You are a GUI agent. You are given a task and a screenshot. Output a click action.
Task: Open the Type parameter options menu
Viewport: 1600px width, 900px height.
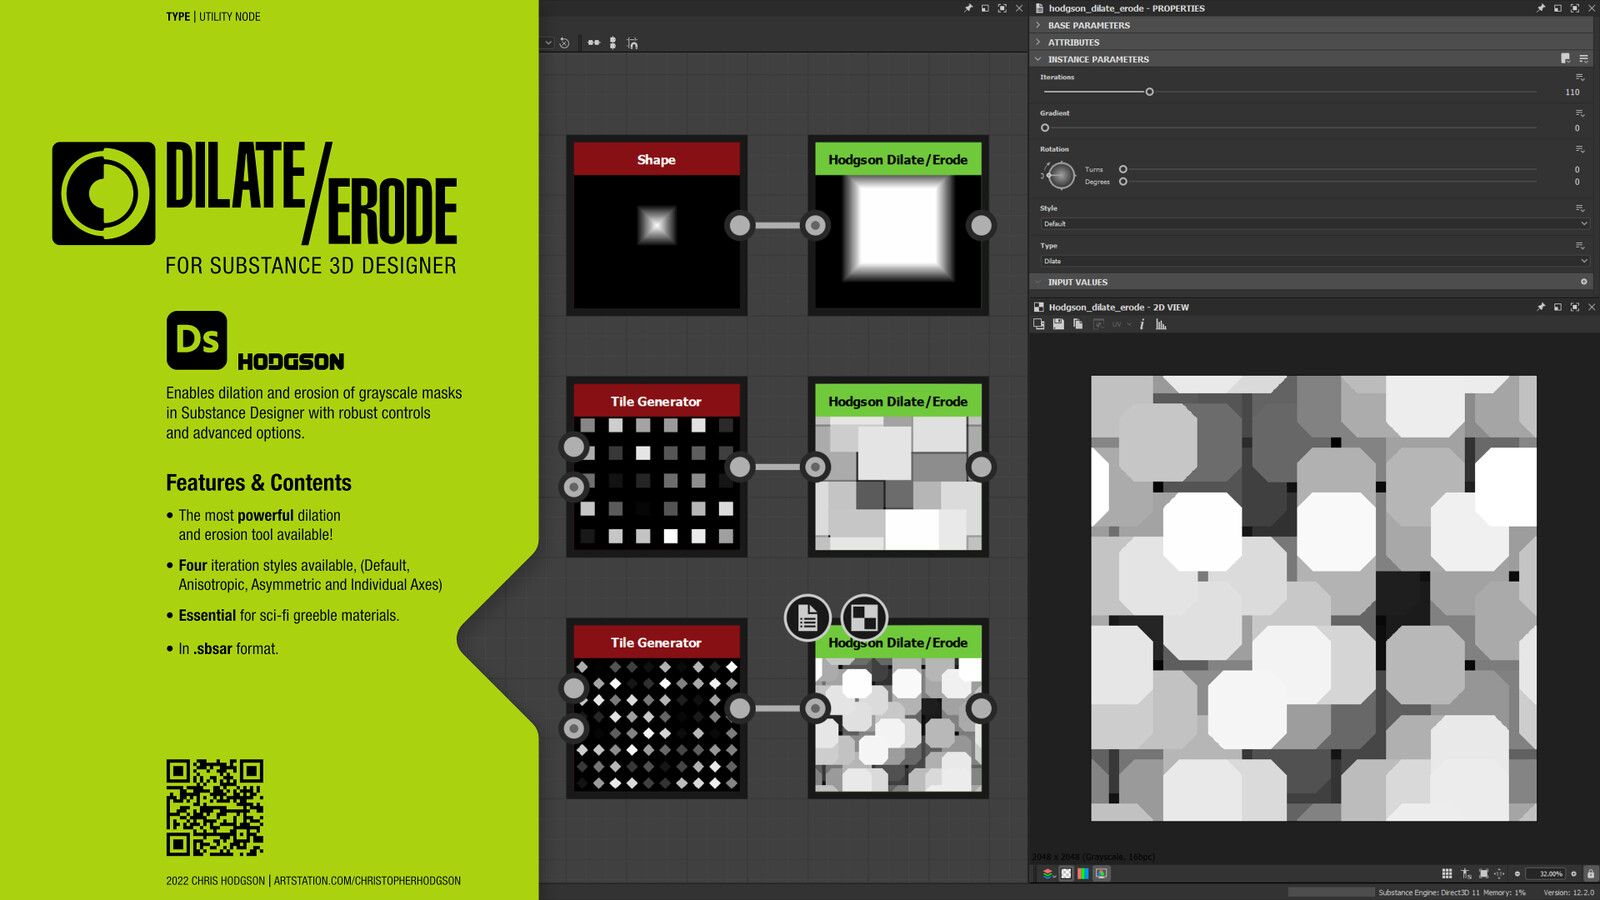click(1580, 245)
